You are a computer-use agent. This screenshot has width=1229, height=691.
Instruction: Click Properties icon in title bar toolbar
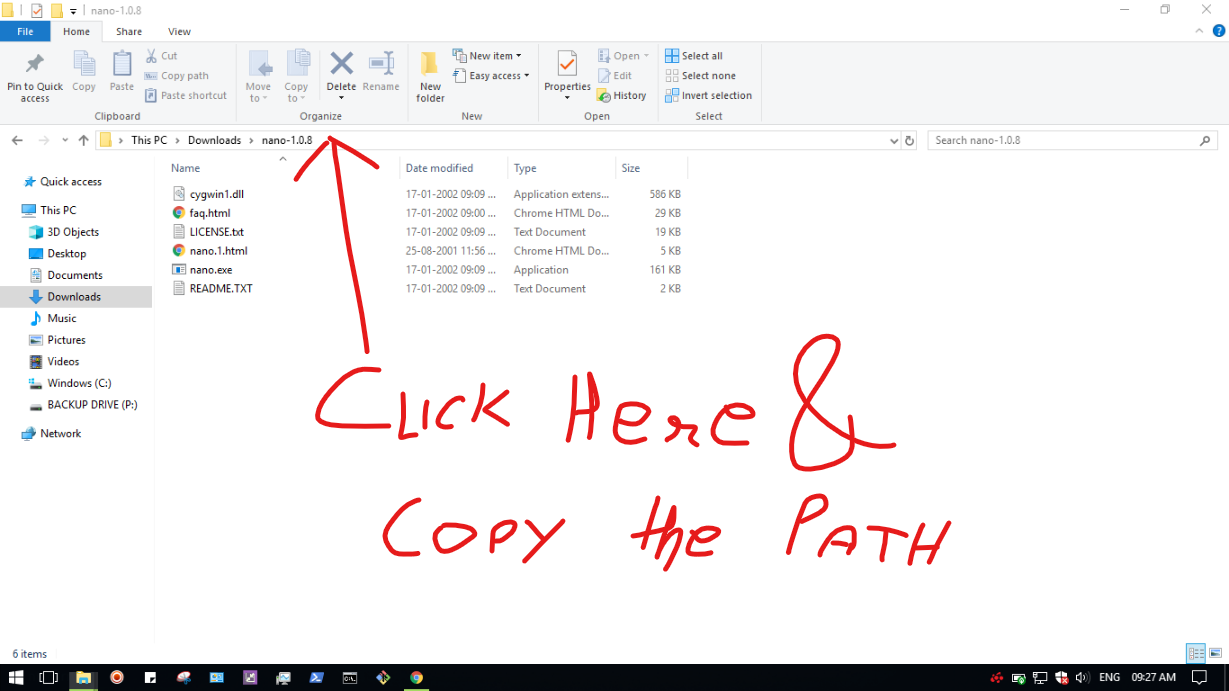tap(37, 10)
